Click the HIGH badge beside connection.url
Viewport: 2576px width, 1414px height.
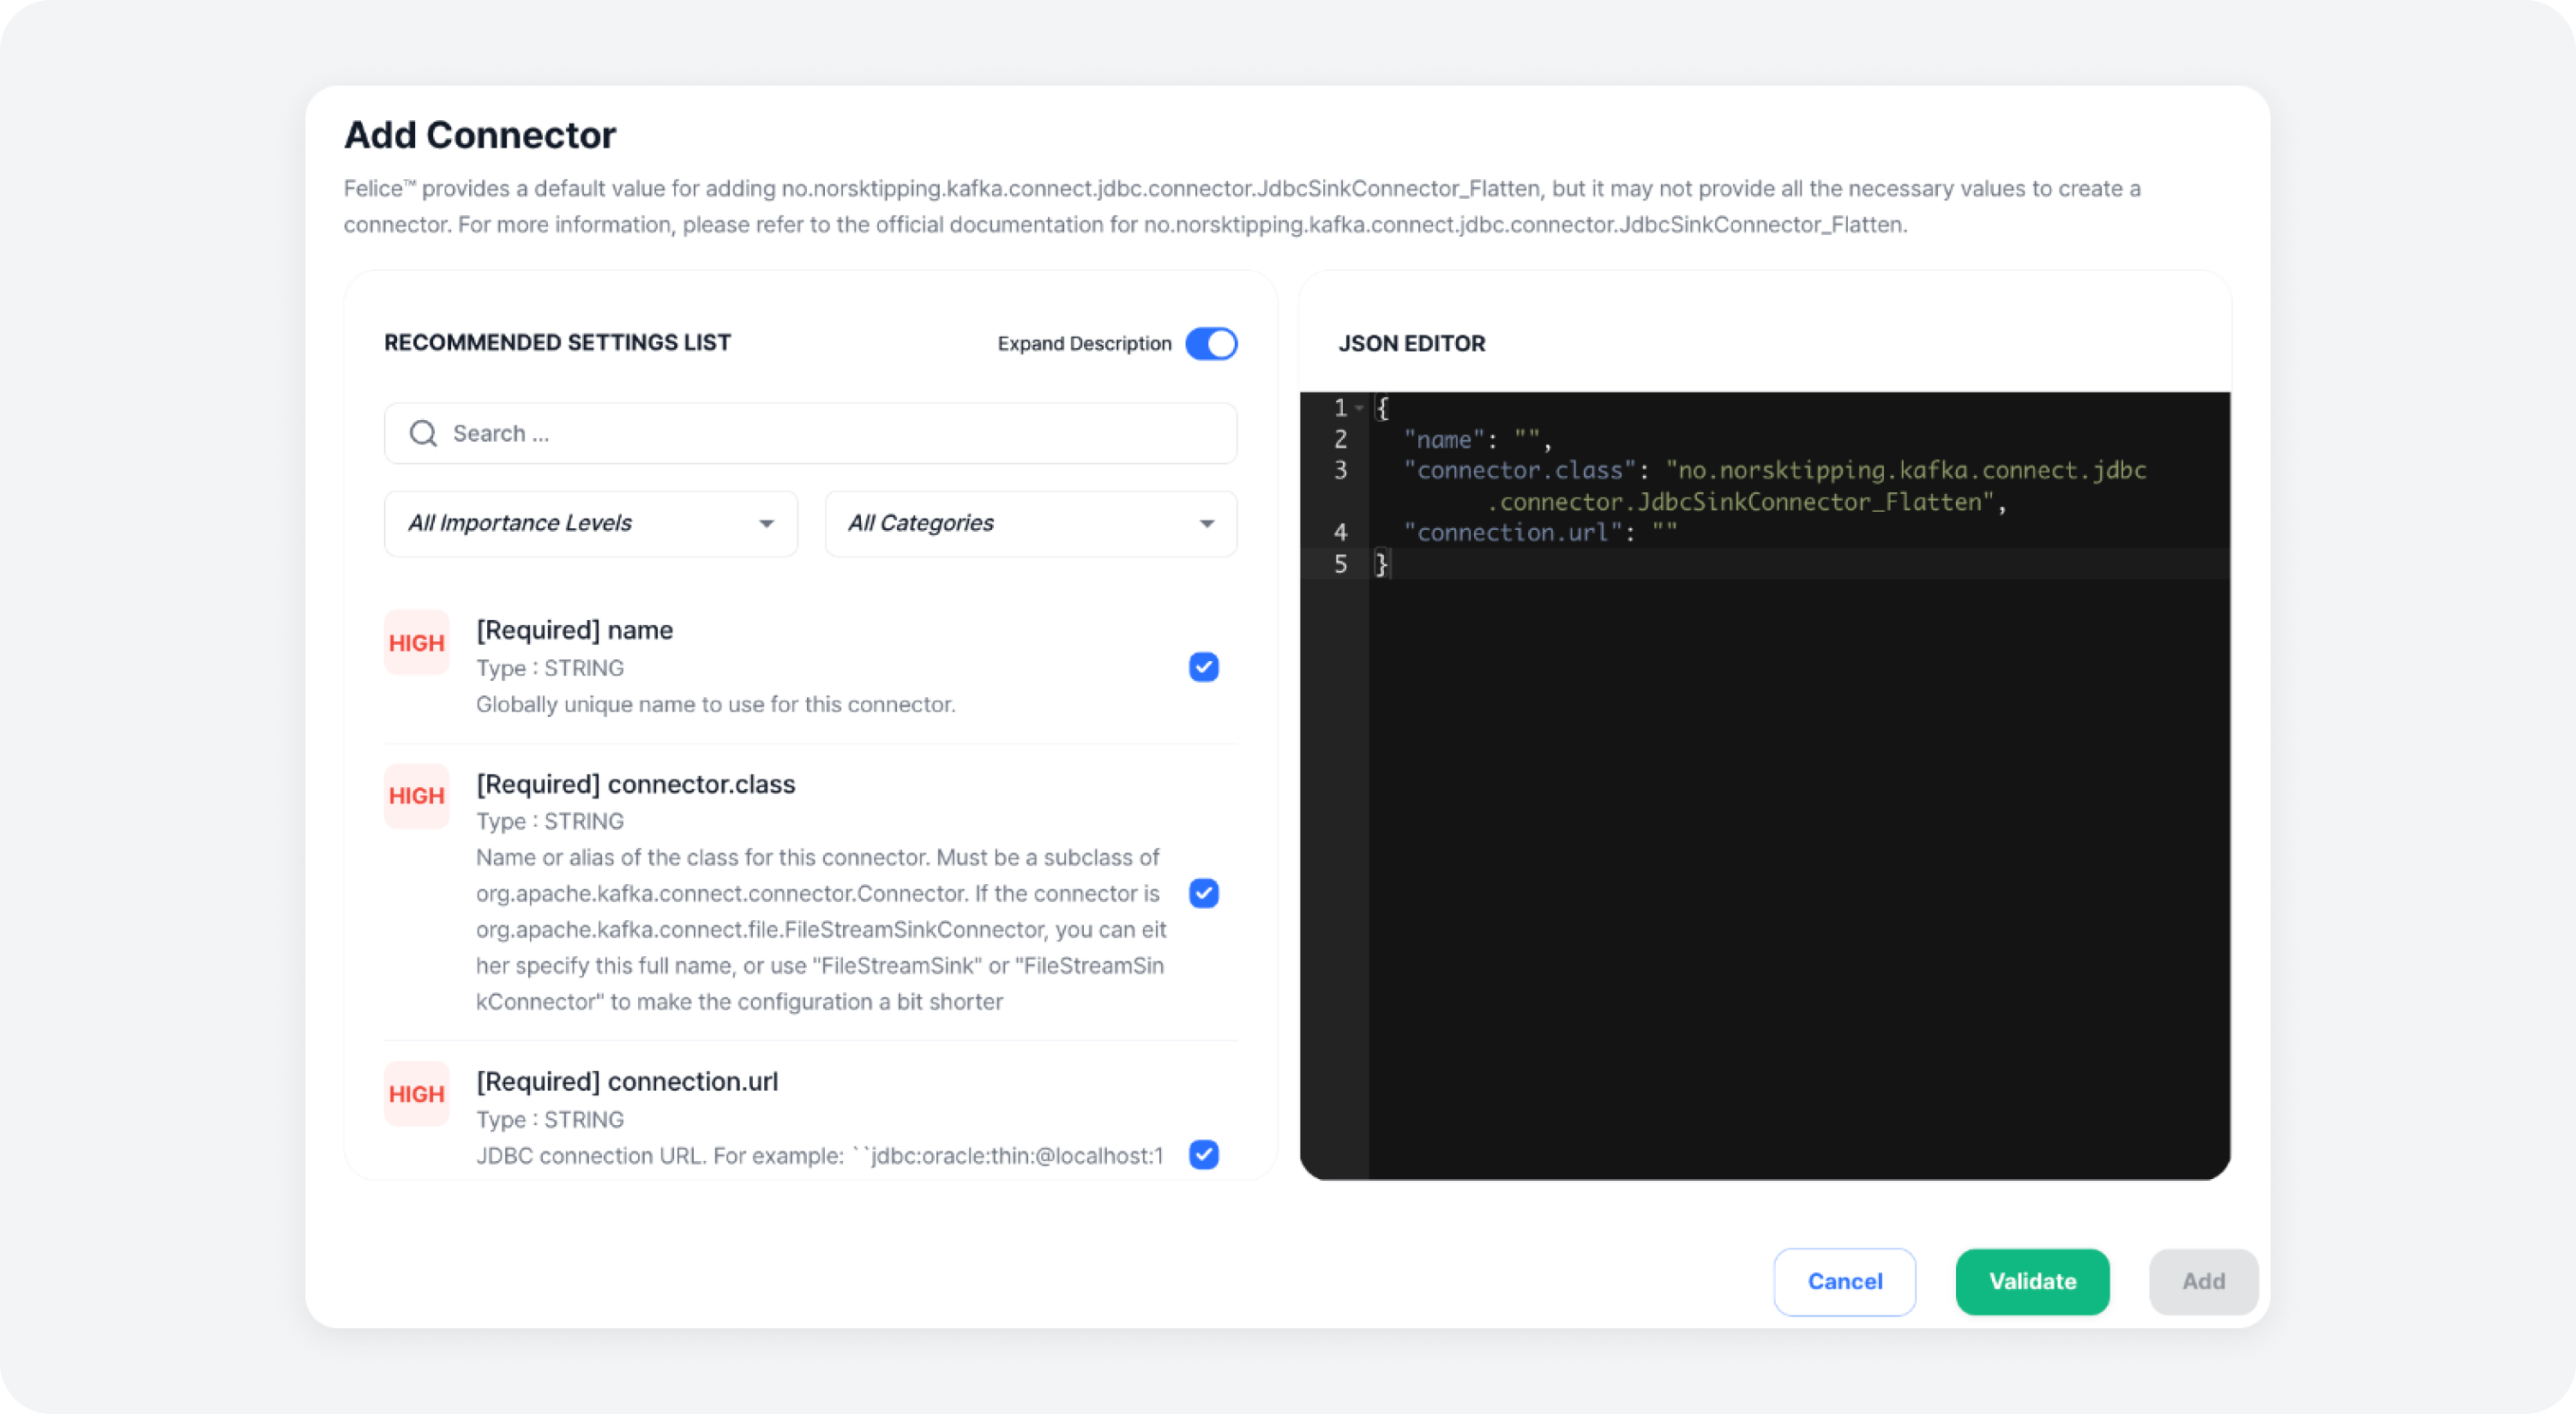coord(416,1094)
